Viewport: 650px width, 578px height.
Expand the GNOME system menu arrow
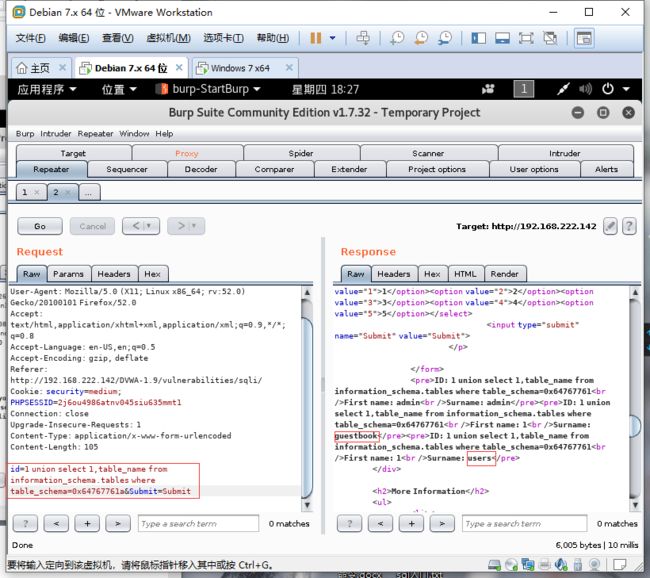click(x=626, y=89)
